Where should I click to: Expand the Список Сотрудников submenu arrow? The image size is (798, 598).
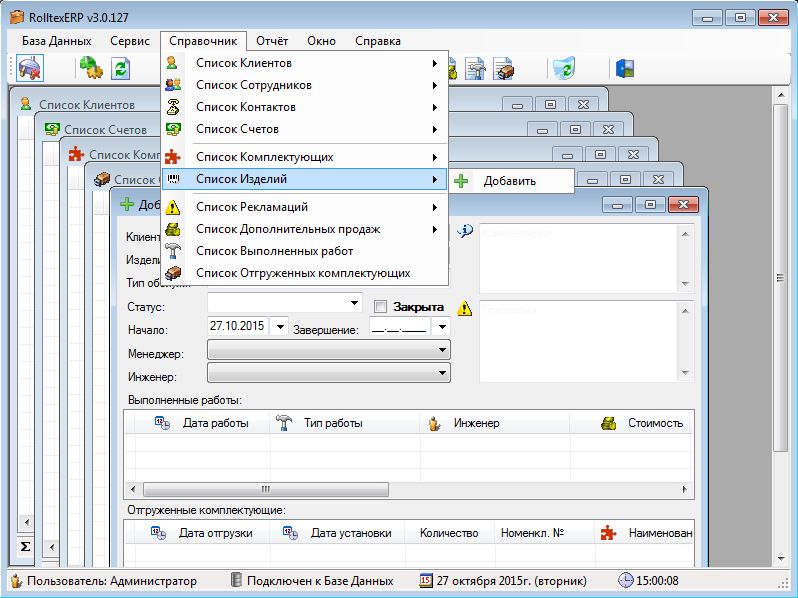point(435,85)
